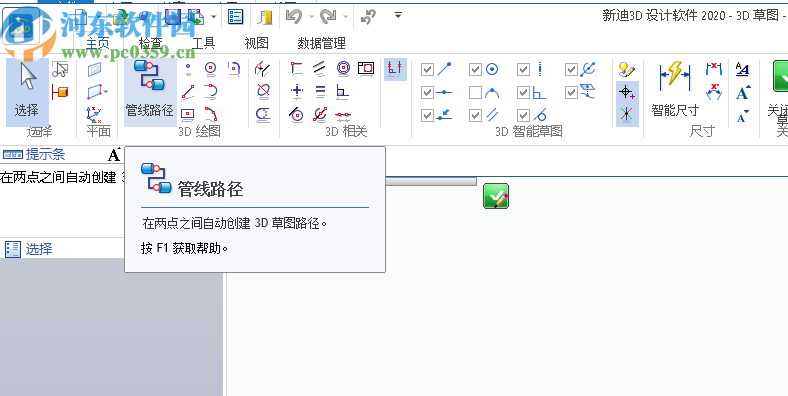This screenshot has height=396, width=788.
Task: Select the 3D fillet corner tool
Action: 234,68
